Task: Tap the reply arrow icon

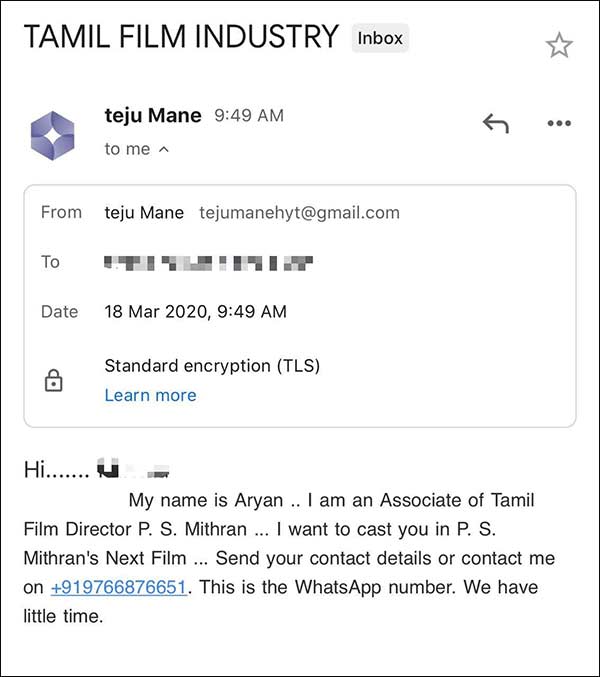Action: (496, 123)
